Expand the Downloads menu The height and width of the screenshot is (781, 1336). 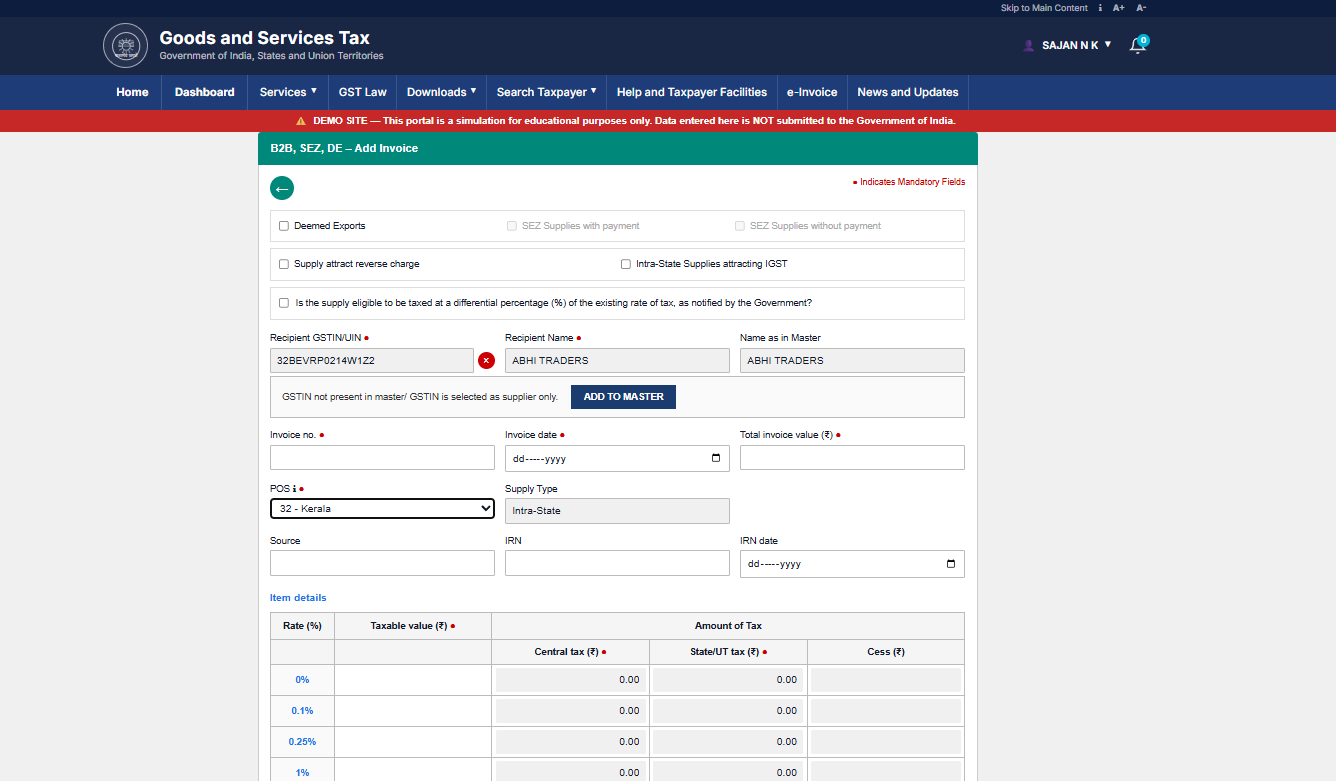click(x=442, y=92)
